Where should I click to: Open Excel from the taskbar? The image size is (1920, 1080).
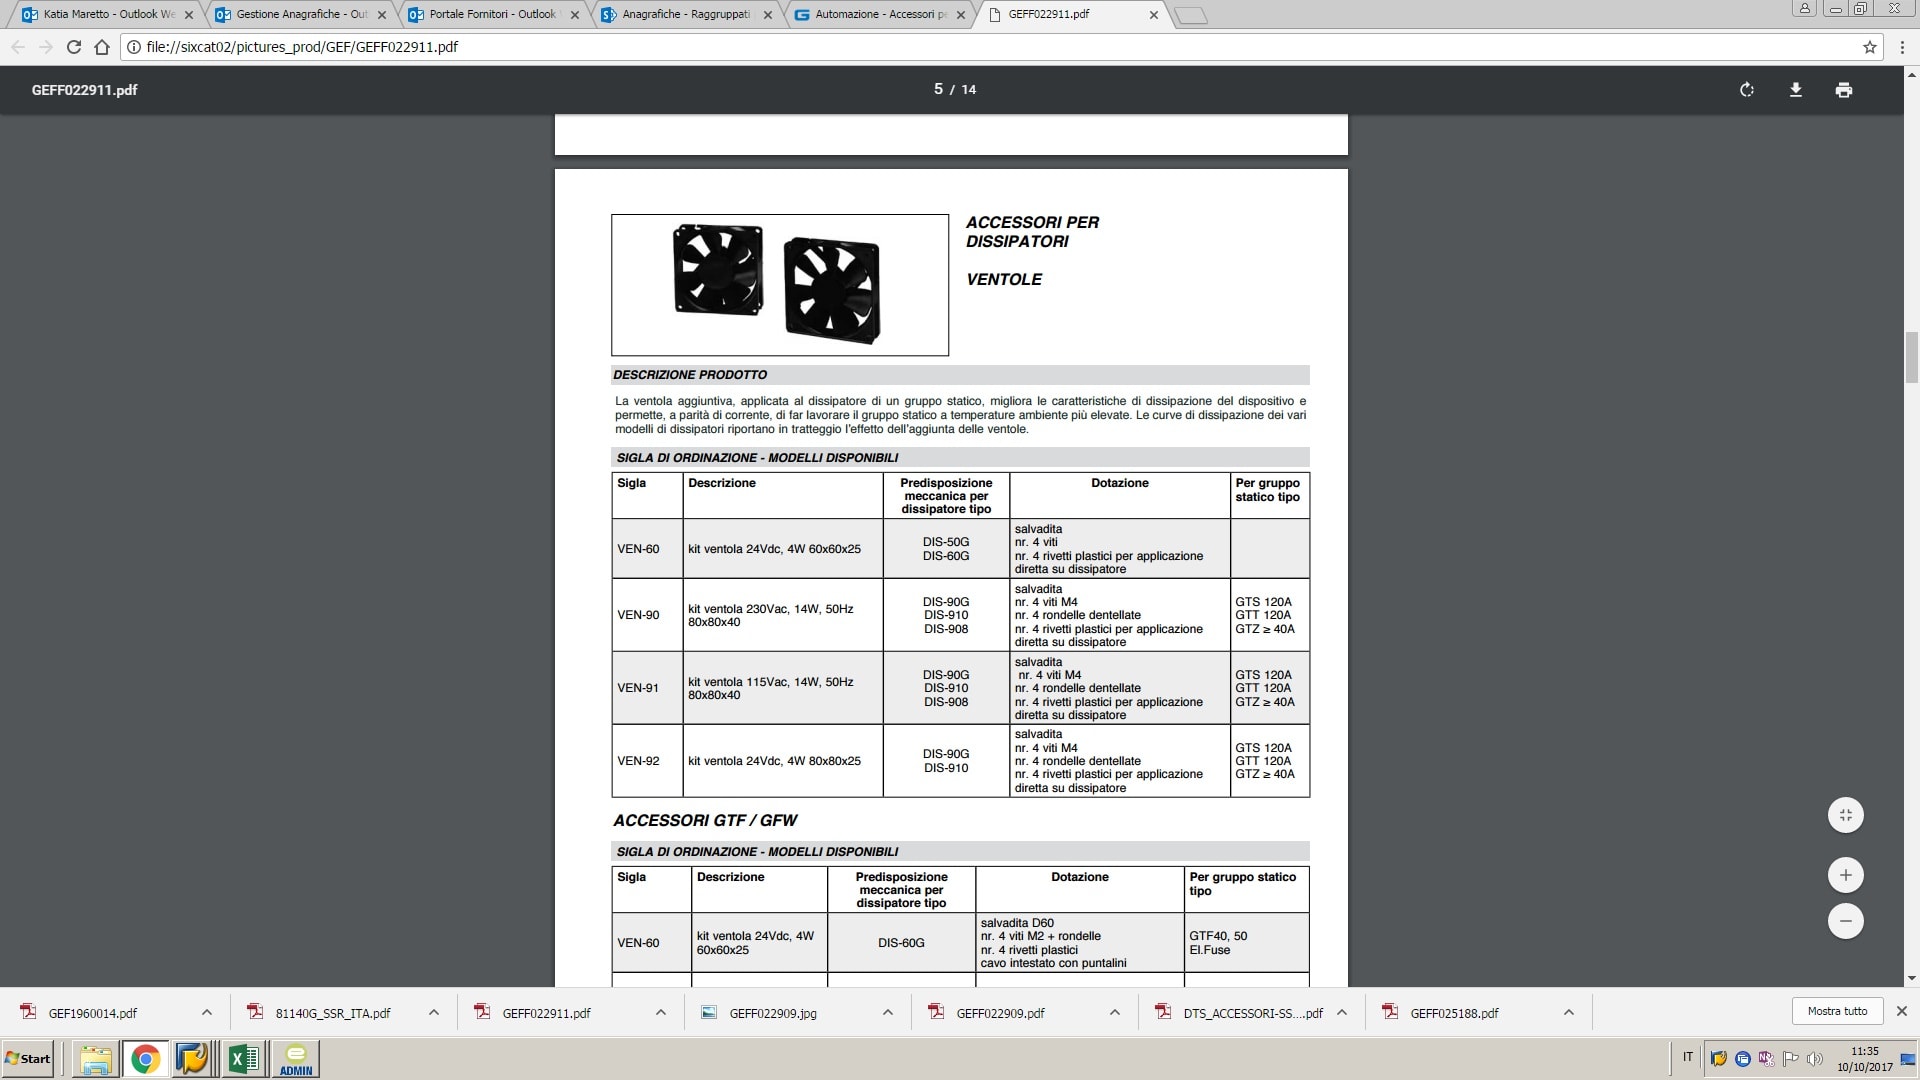tap(243, 1058)
